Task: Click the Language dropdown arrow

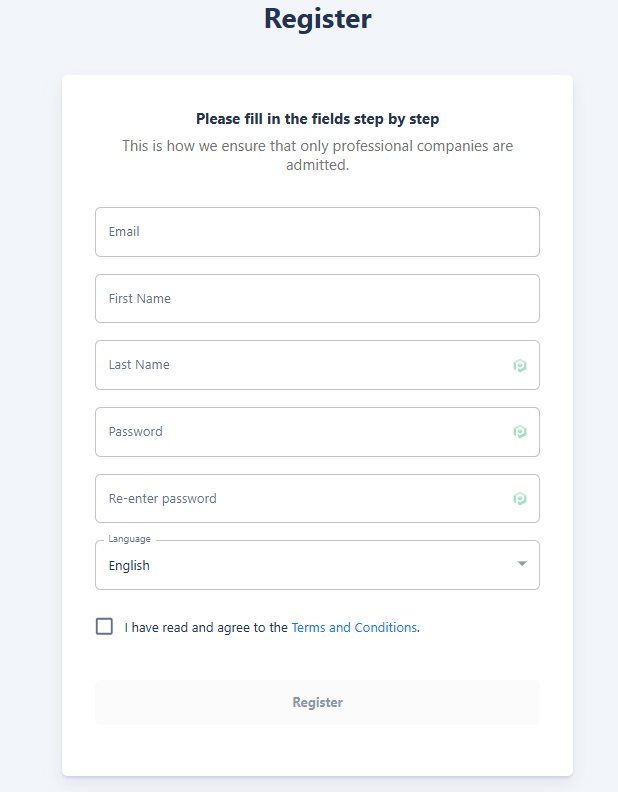Action: [521, 564]
